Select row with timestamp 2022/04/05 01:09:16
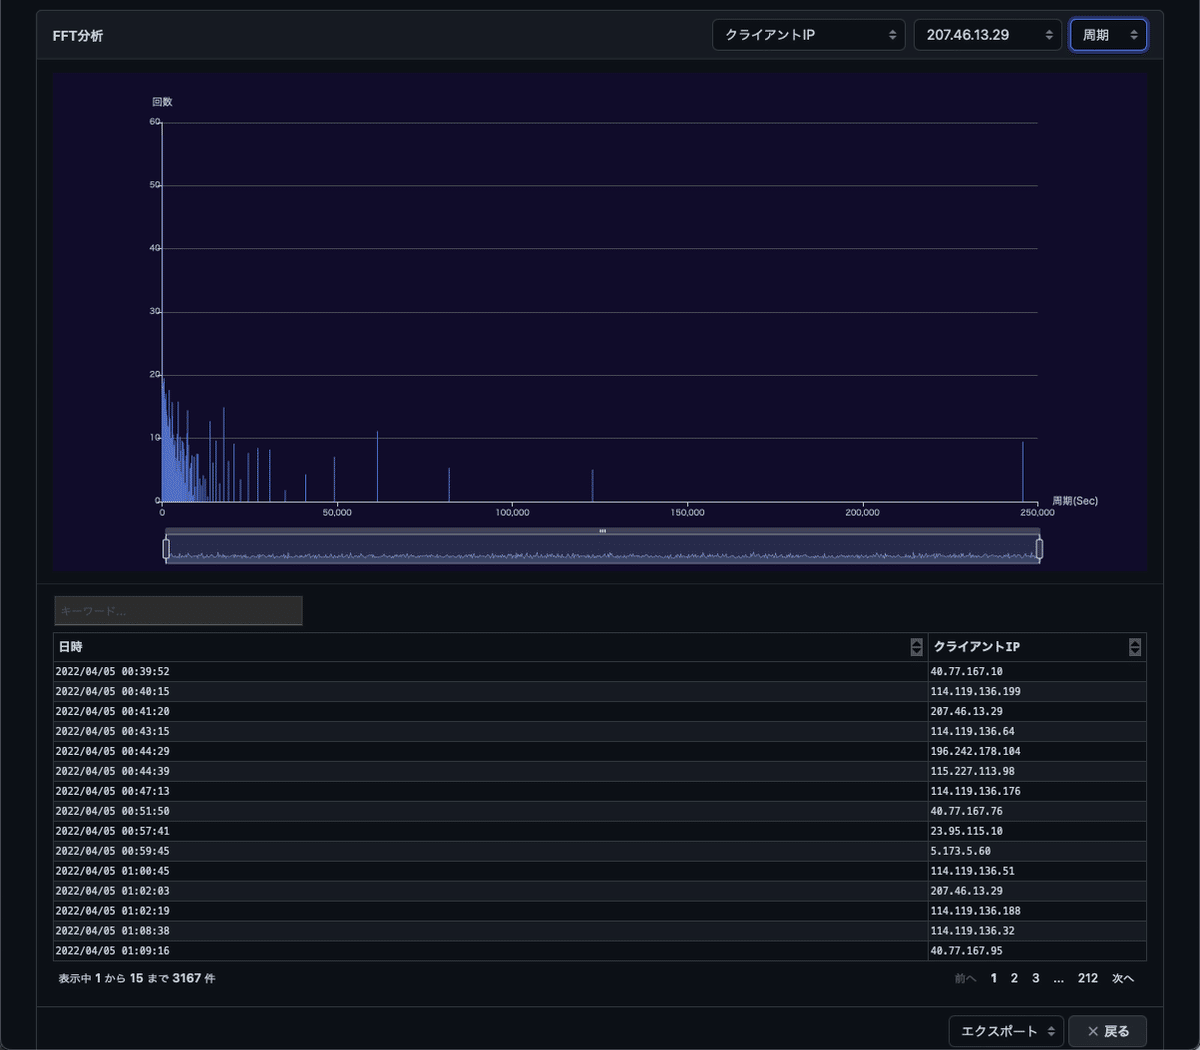 pyautogui.click(x=600, y=951)
